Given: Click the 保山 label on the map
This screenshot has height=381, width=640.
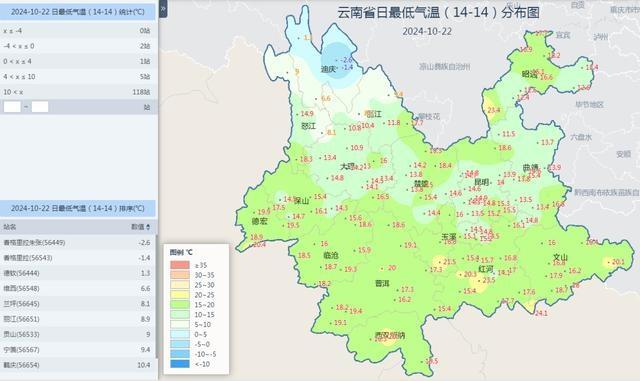Looking at the screenshot, I should click(x=302, y=201).
